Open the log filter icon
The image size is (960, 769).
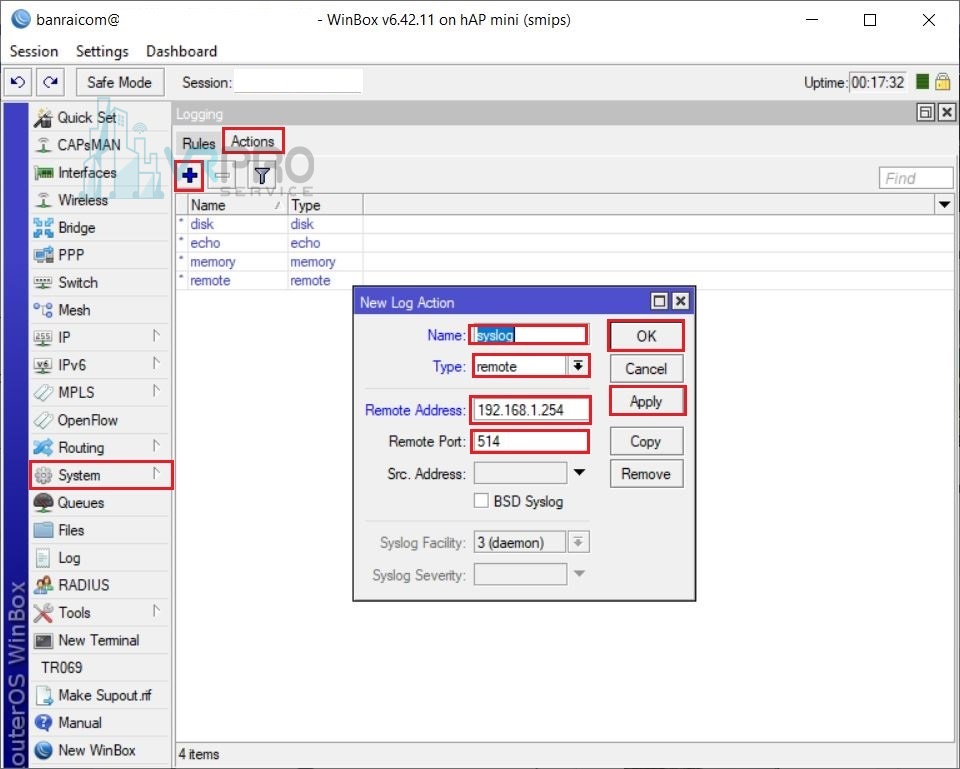pyautogui.click(x=262, y=175)
